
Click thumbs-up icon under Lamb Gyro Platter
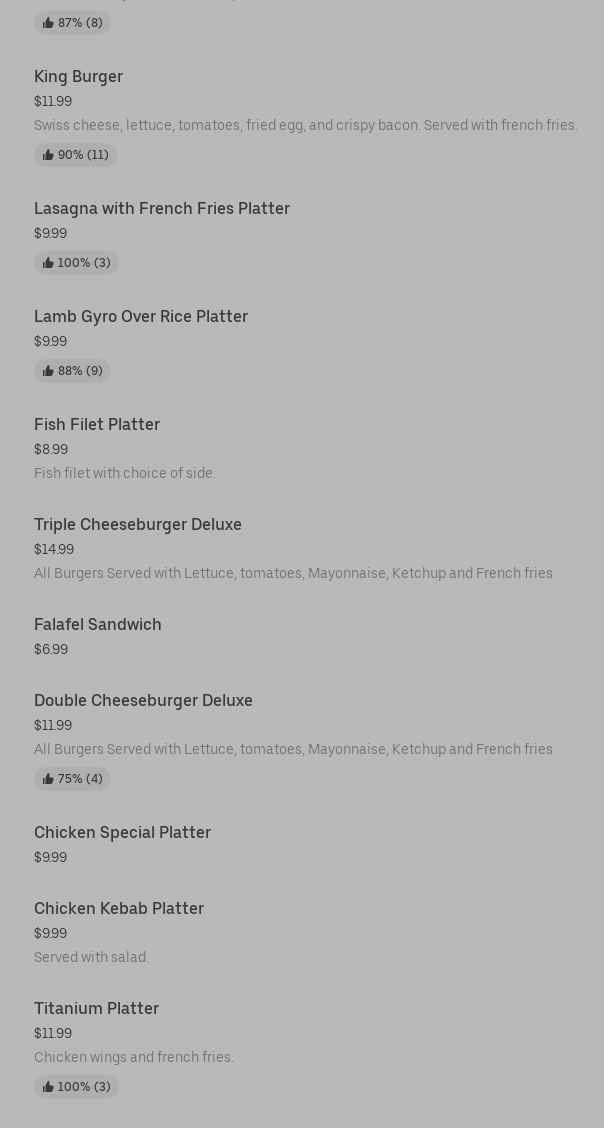(x=48, y=371)
